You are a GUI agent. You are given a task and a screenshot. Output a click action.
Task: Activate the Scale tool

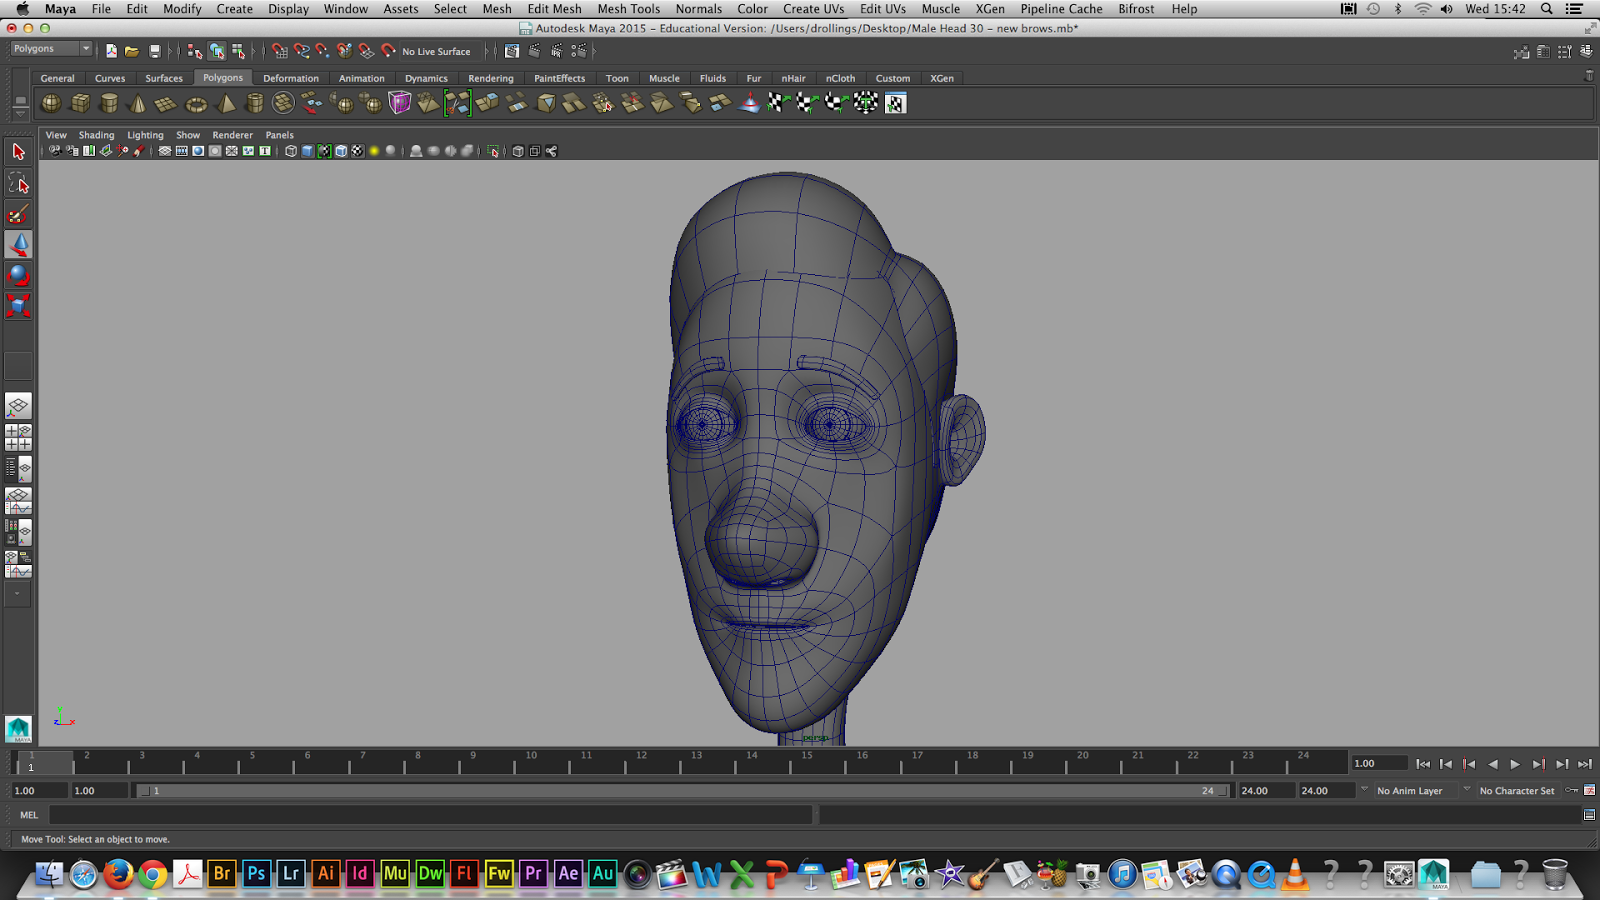[18, 305]
